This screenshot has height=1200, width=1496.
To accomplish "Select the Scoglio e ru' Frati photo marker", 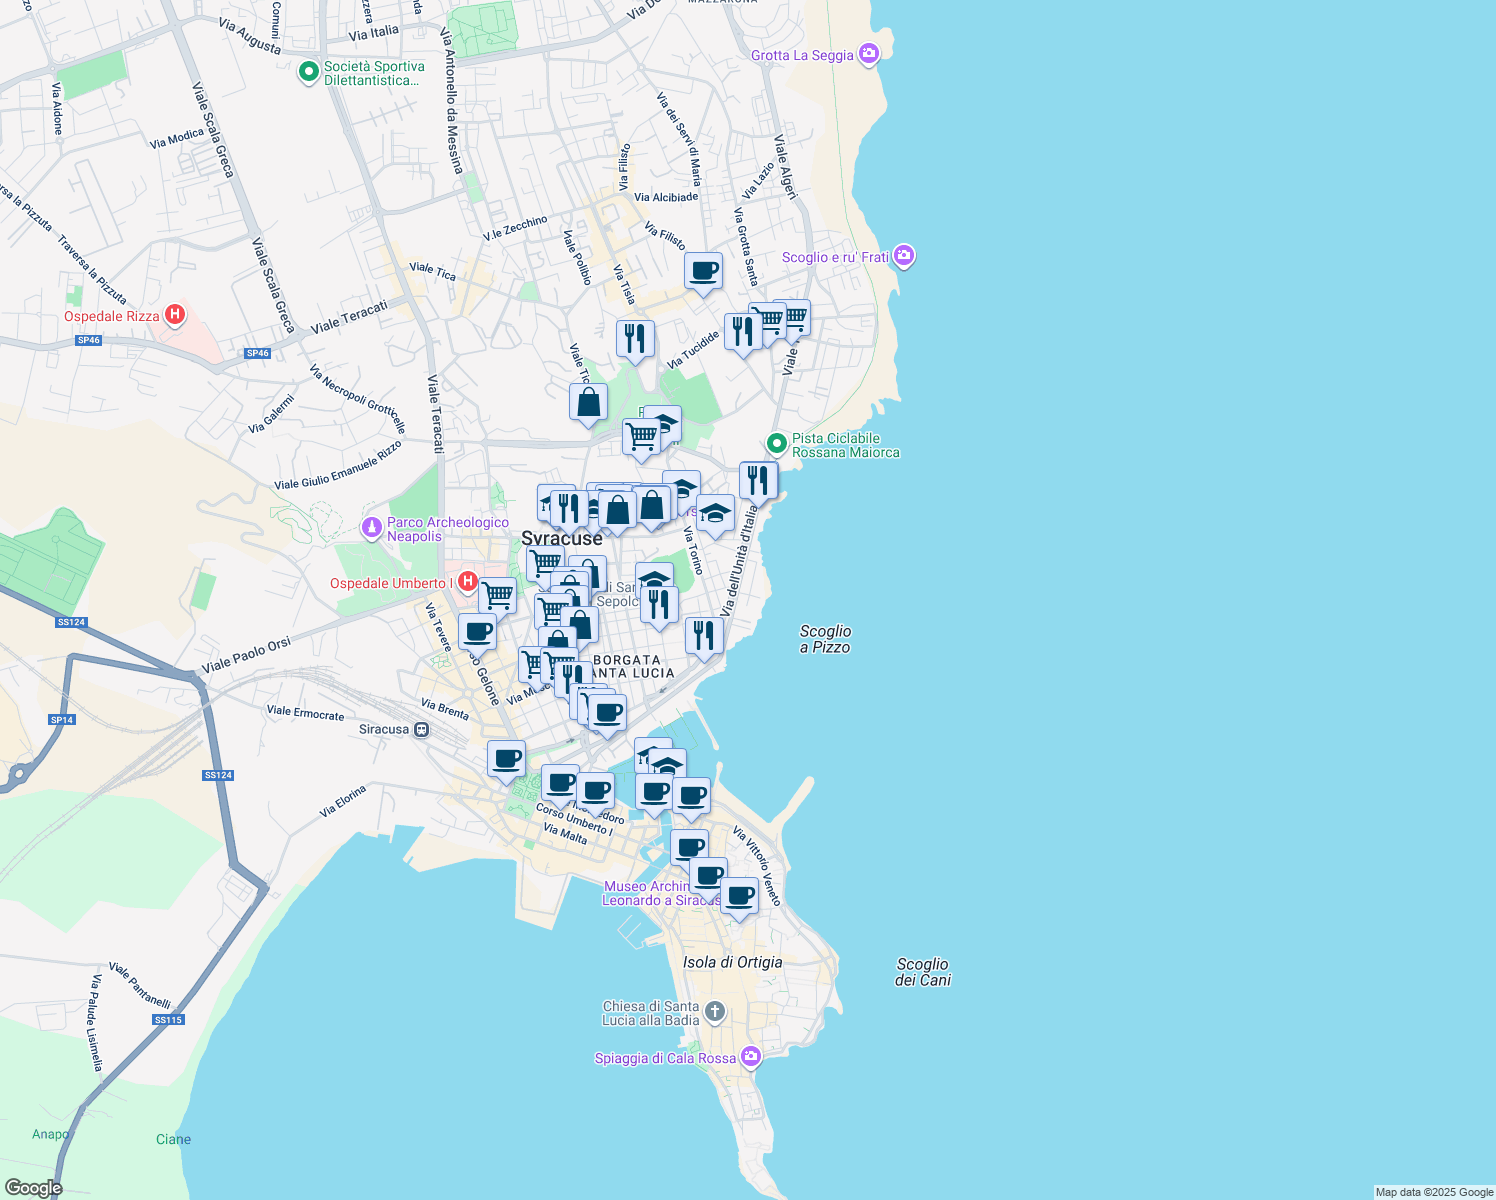I will point(904,257).
